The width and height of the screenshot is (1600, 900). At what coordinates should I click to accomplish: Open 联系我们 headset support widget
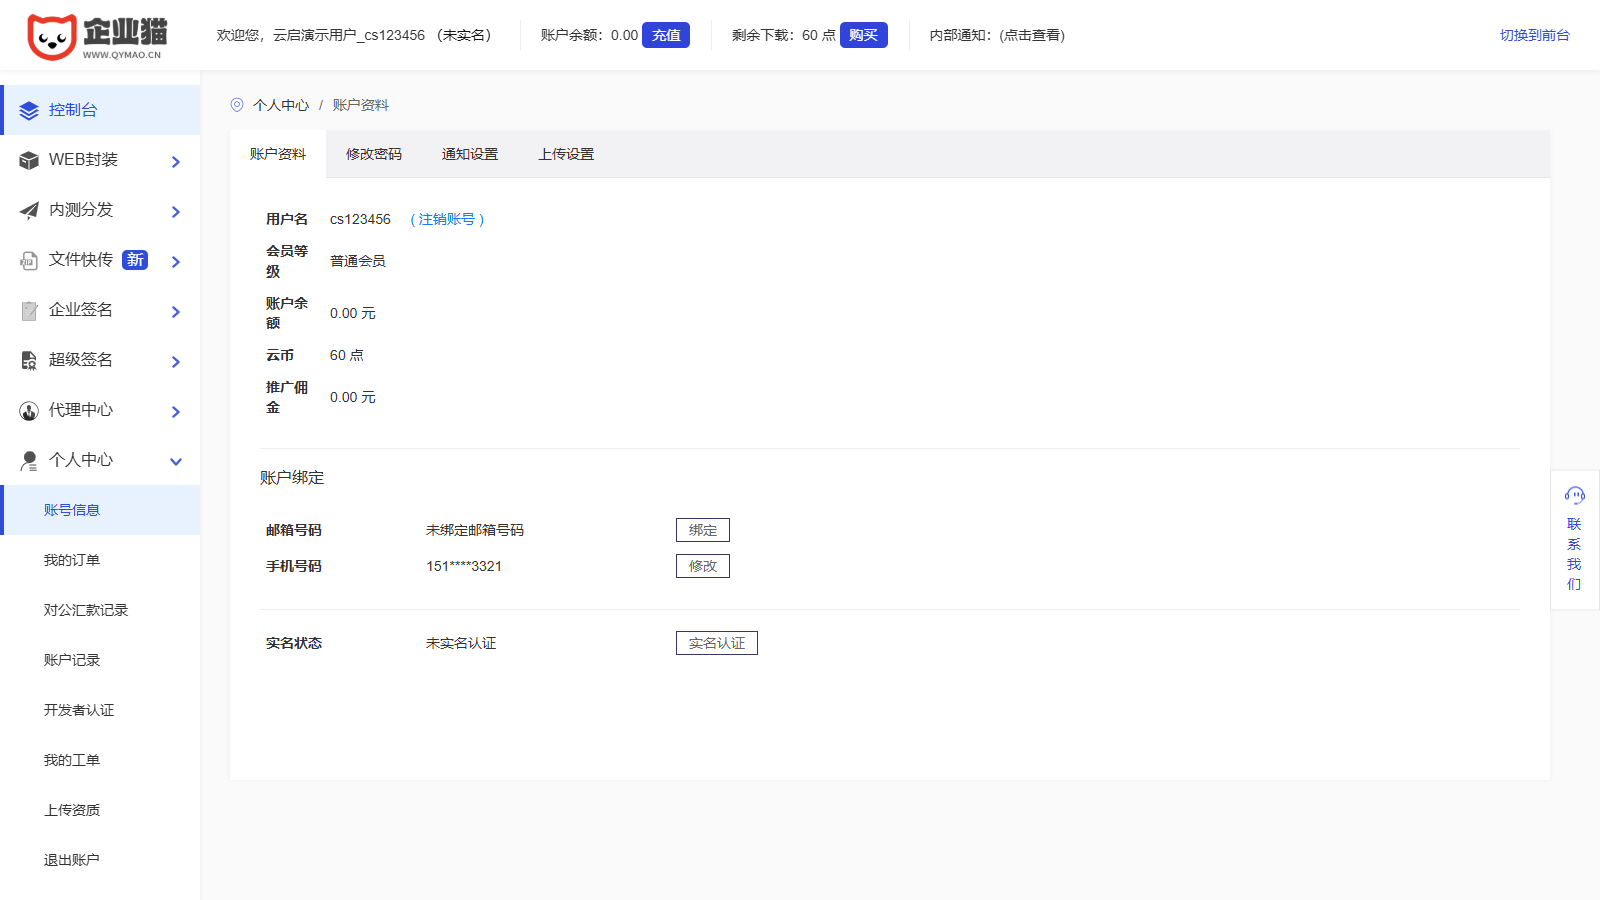click(x=1574, y=538)
